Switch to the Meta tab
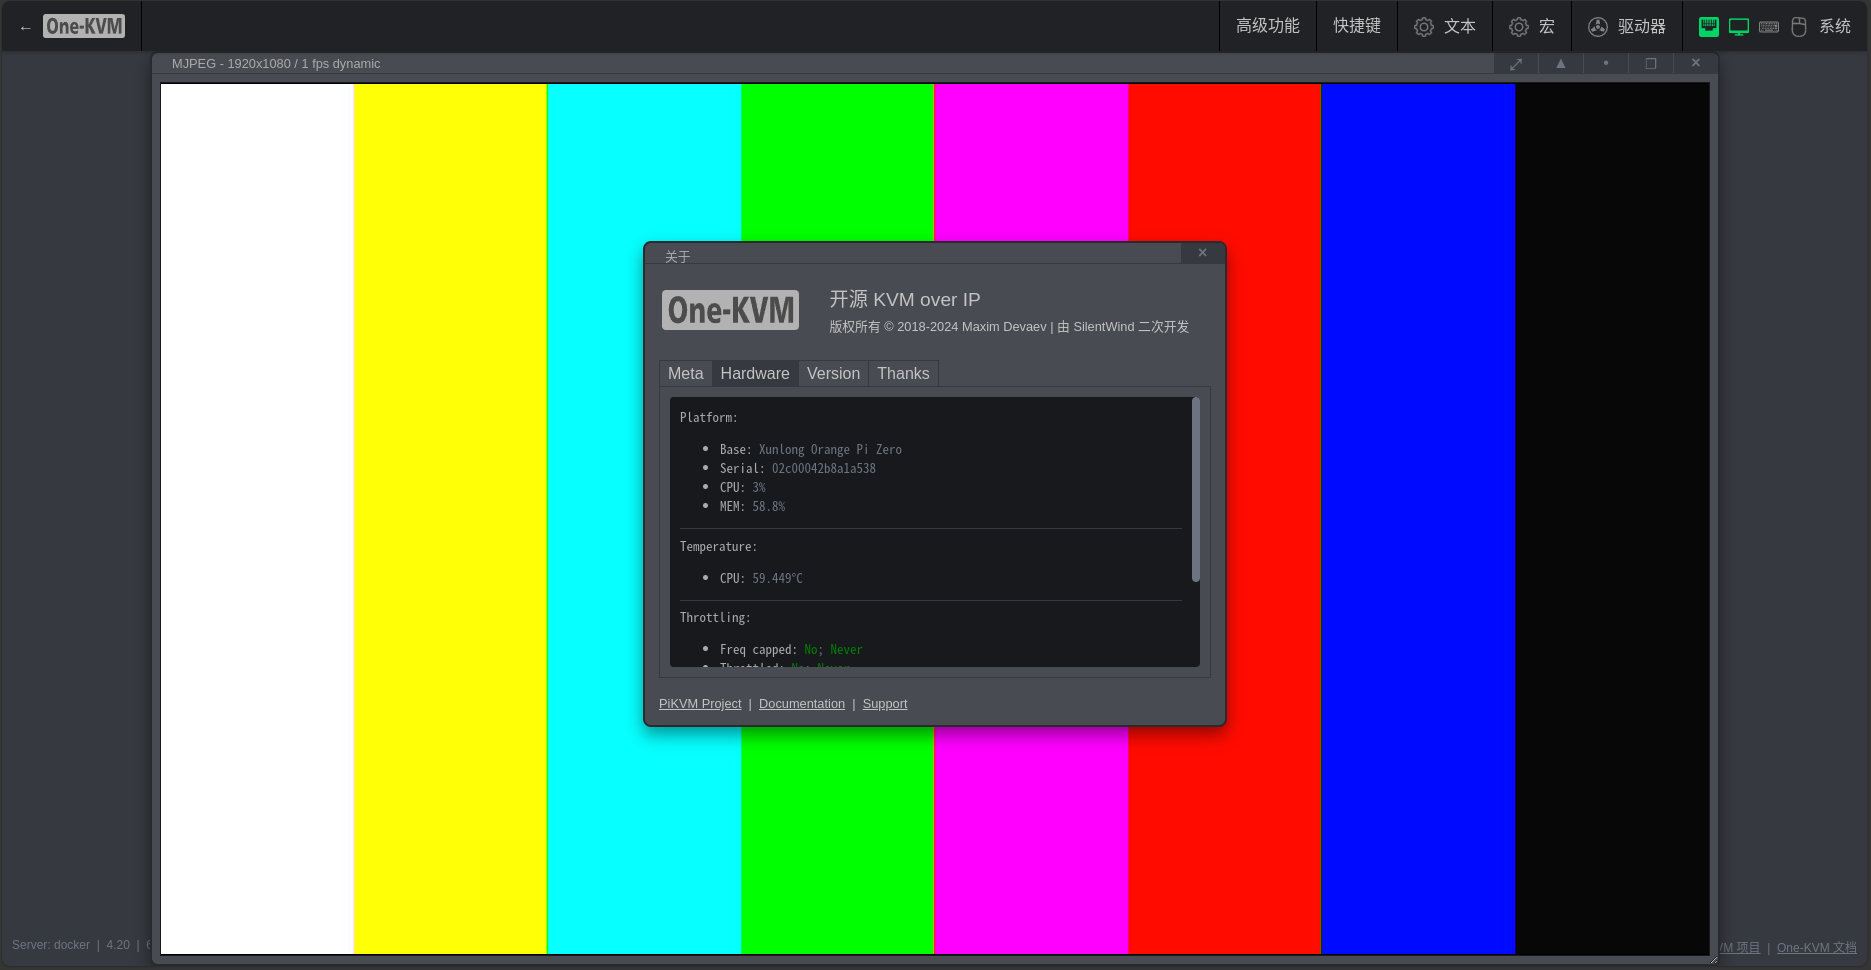The width and height of the screenshot is (1871, 970). pos(685,373)
